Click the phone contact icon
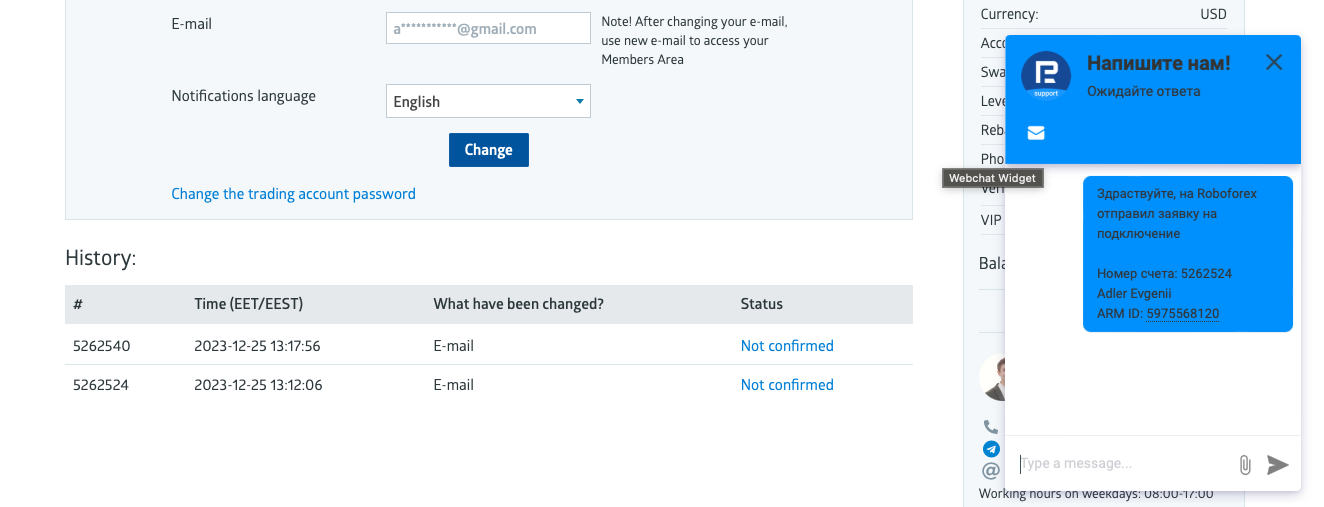This screenshot has width=1324, height=507. pyautogui.click(x=991, y=427)
